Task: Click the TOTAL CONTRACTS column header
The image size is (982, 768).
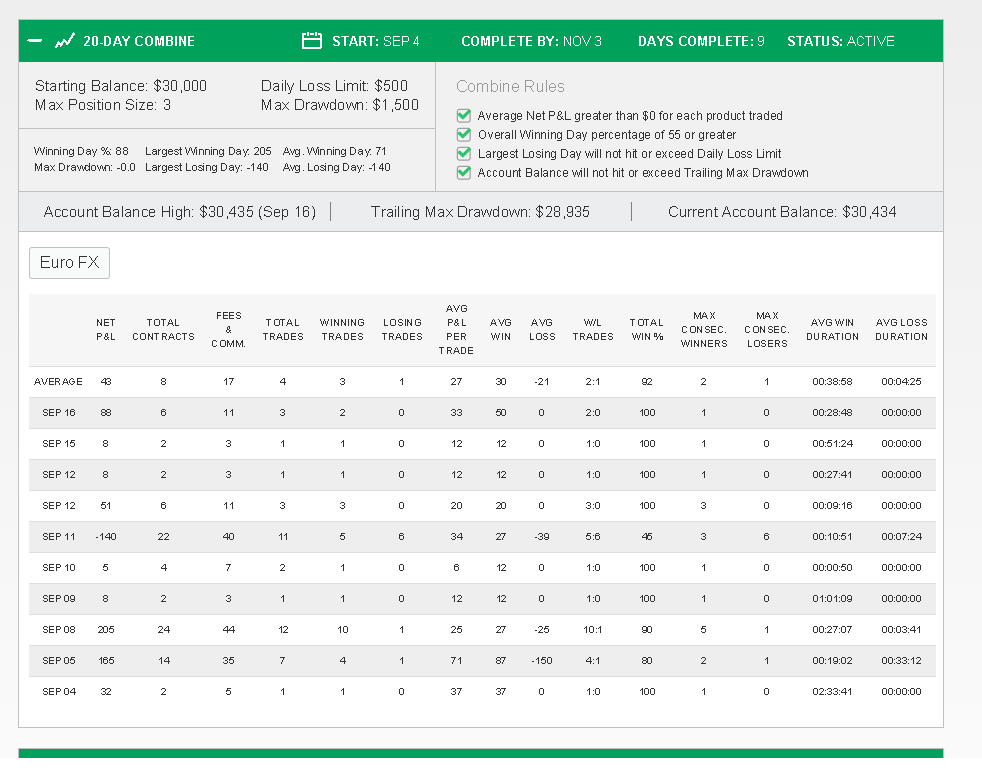Action: click(163, 330)
